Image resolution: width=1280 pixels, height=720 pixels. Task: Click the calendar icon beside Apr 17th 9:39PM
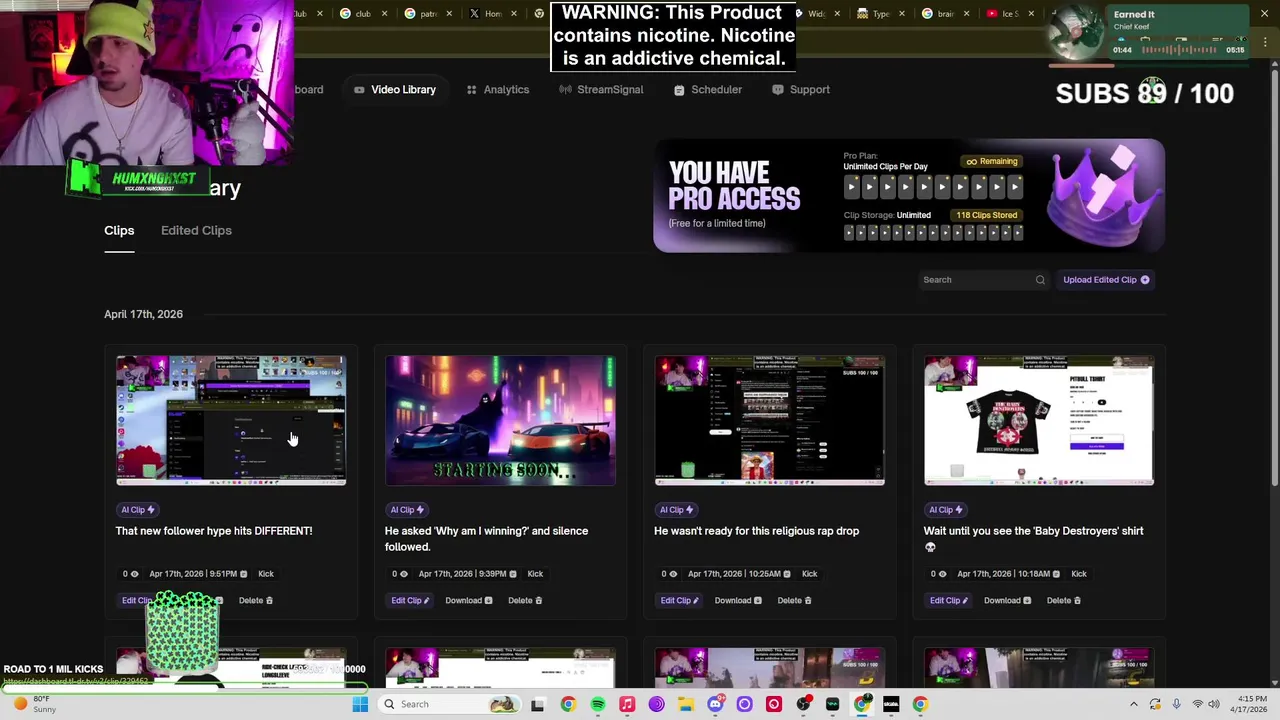(513, 574)
